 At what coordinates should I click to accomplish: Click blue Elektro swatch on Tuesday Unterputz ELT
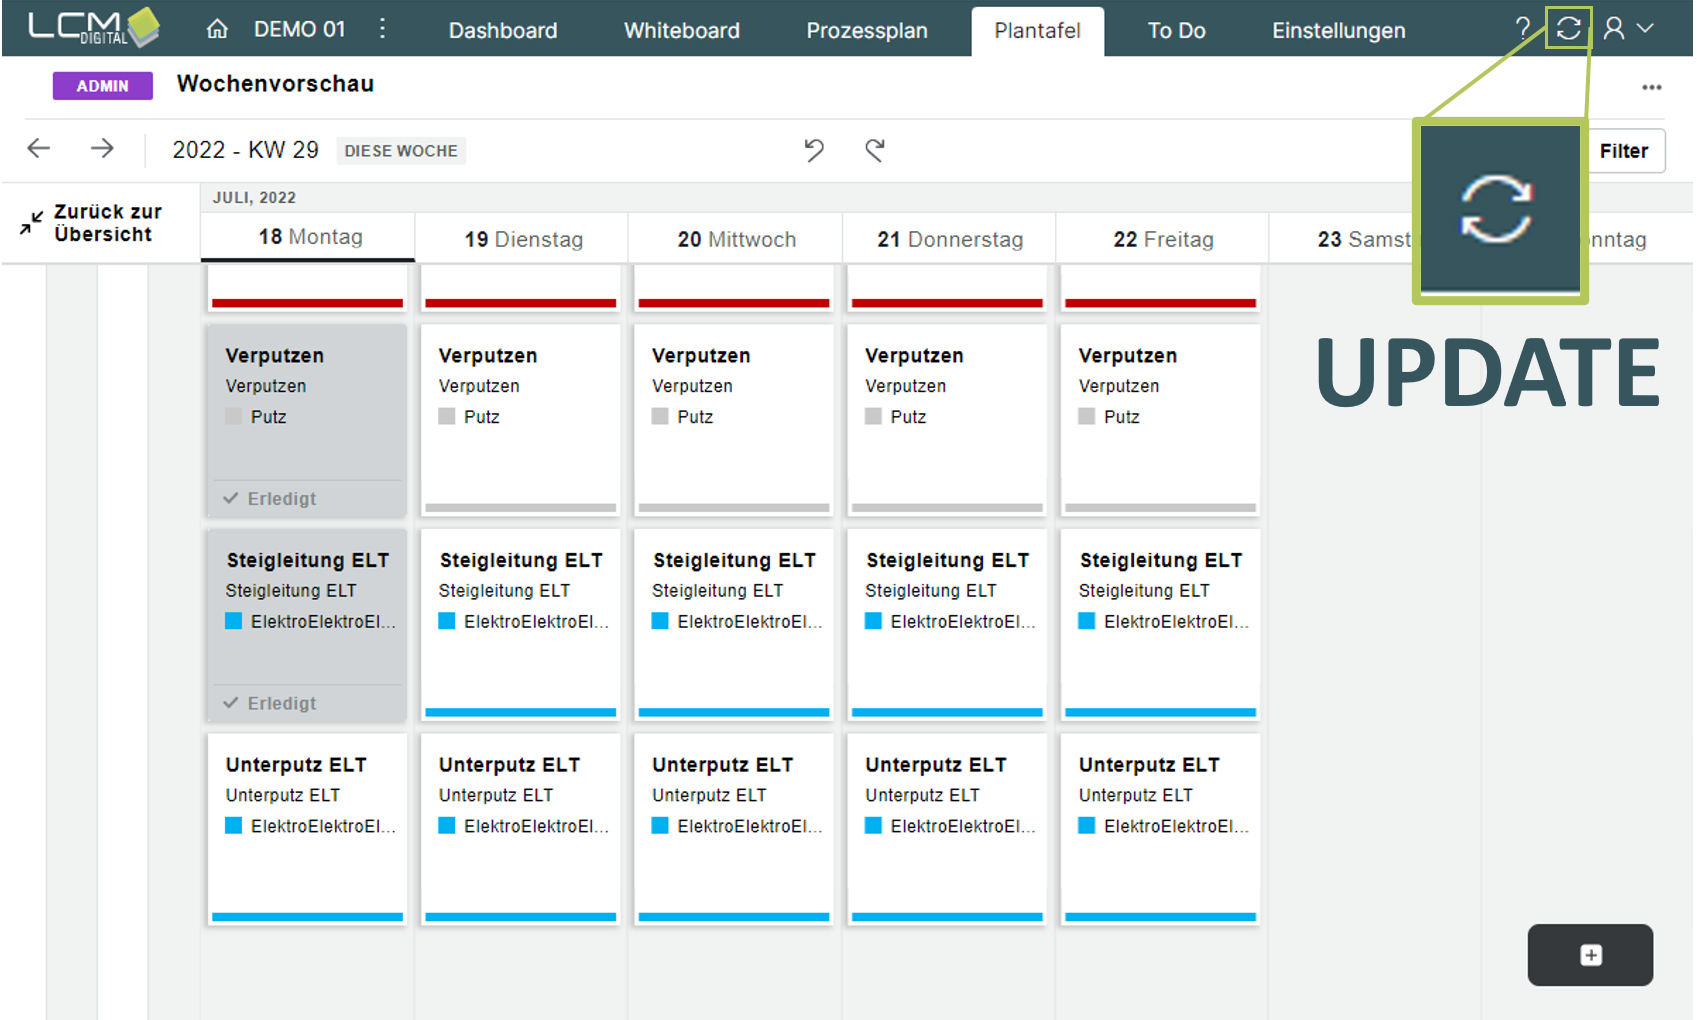(x=447, y=826)
